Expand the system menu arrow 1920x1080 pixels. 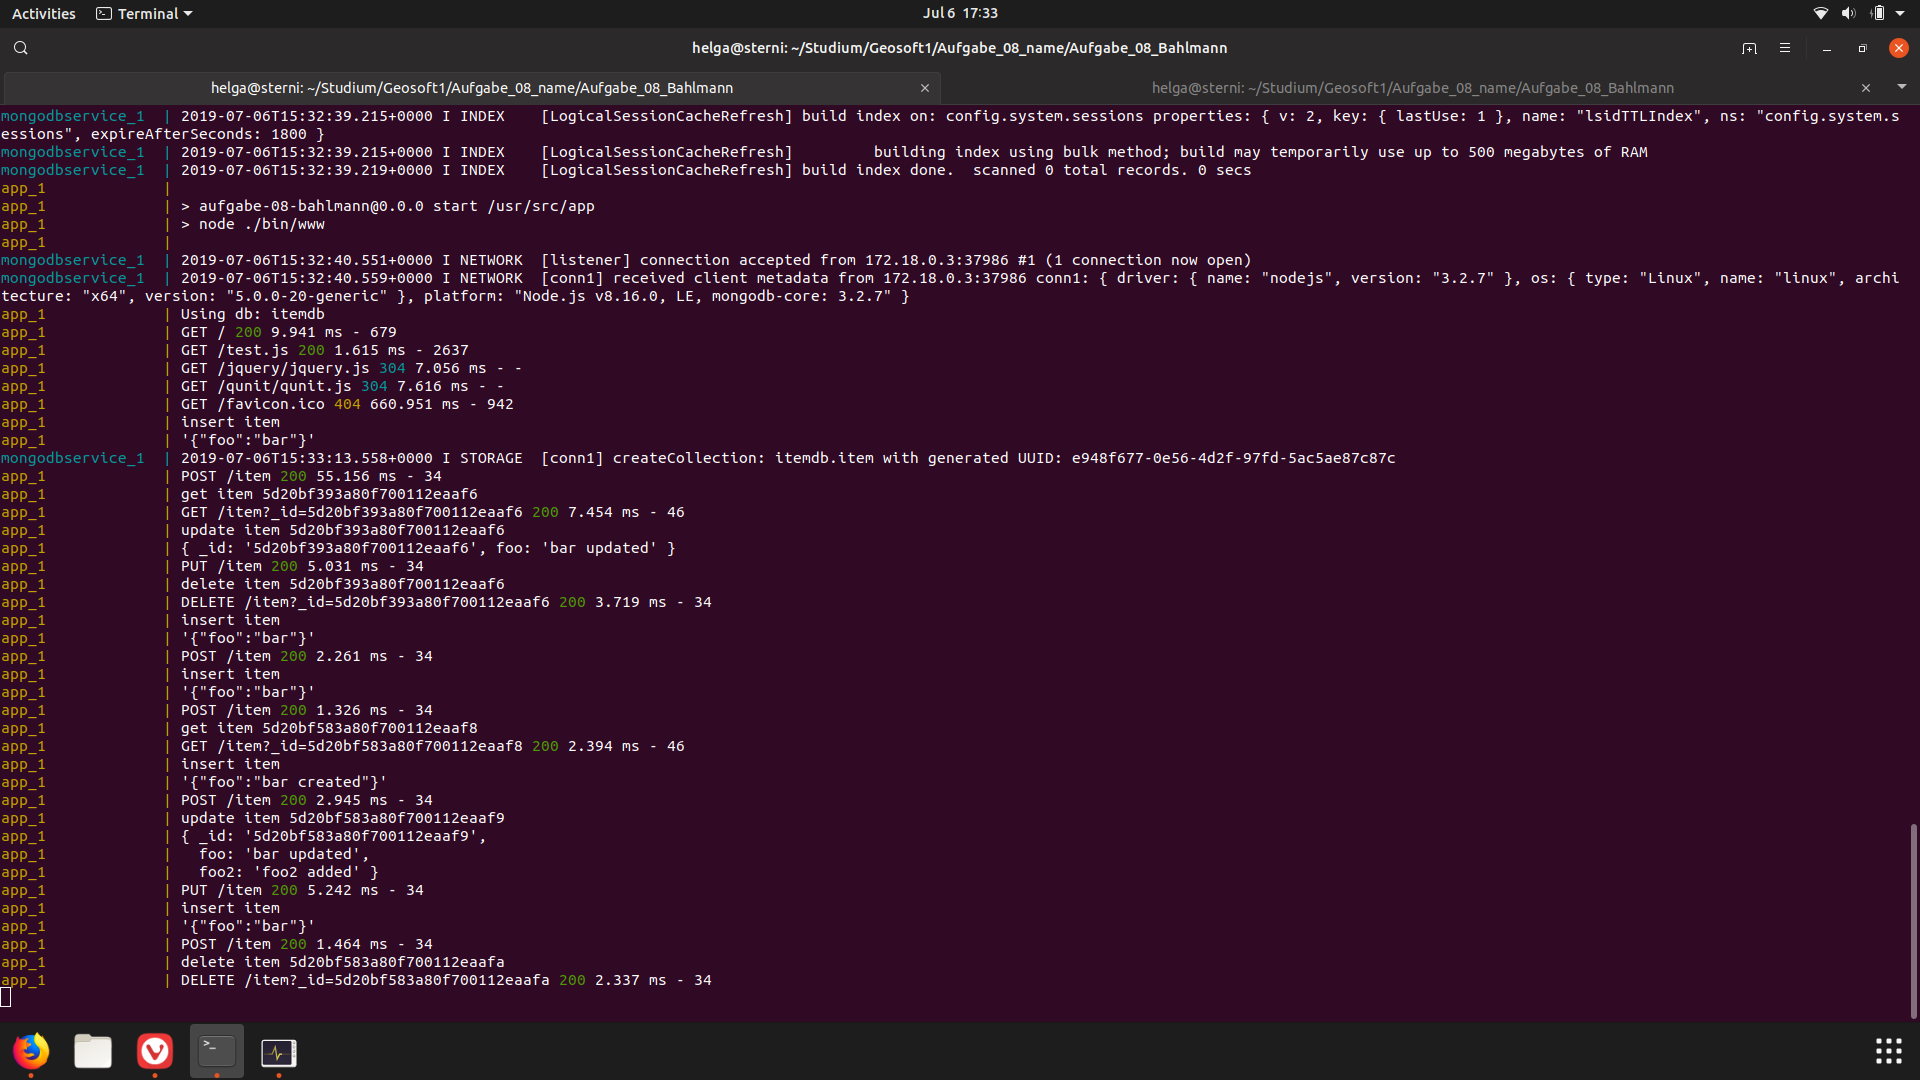tap(1900, 14)
